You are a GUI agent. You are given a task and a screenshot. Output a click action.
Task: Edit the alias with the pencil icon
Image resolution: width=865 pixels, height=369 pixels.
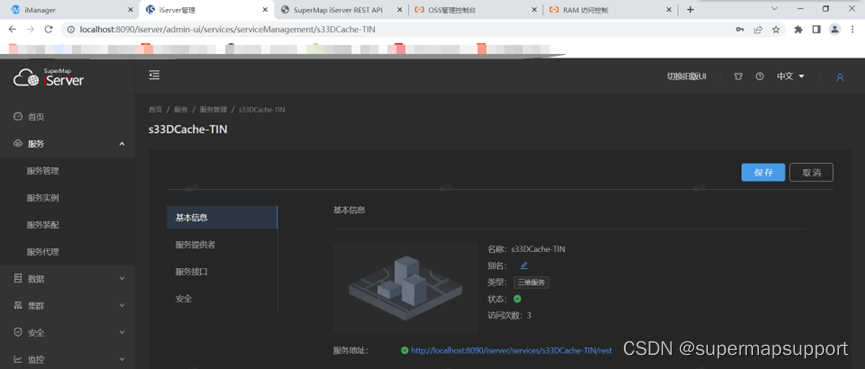click(x=524, y=266)
